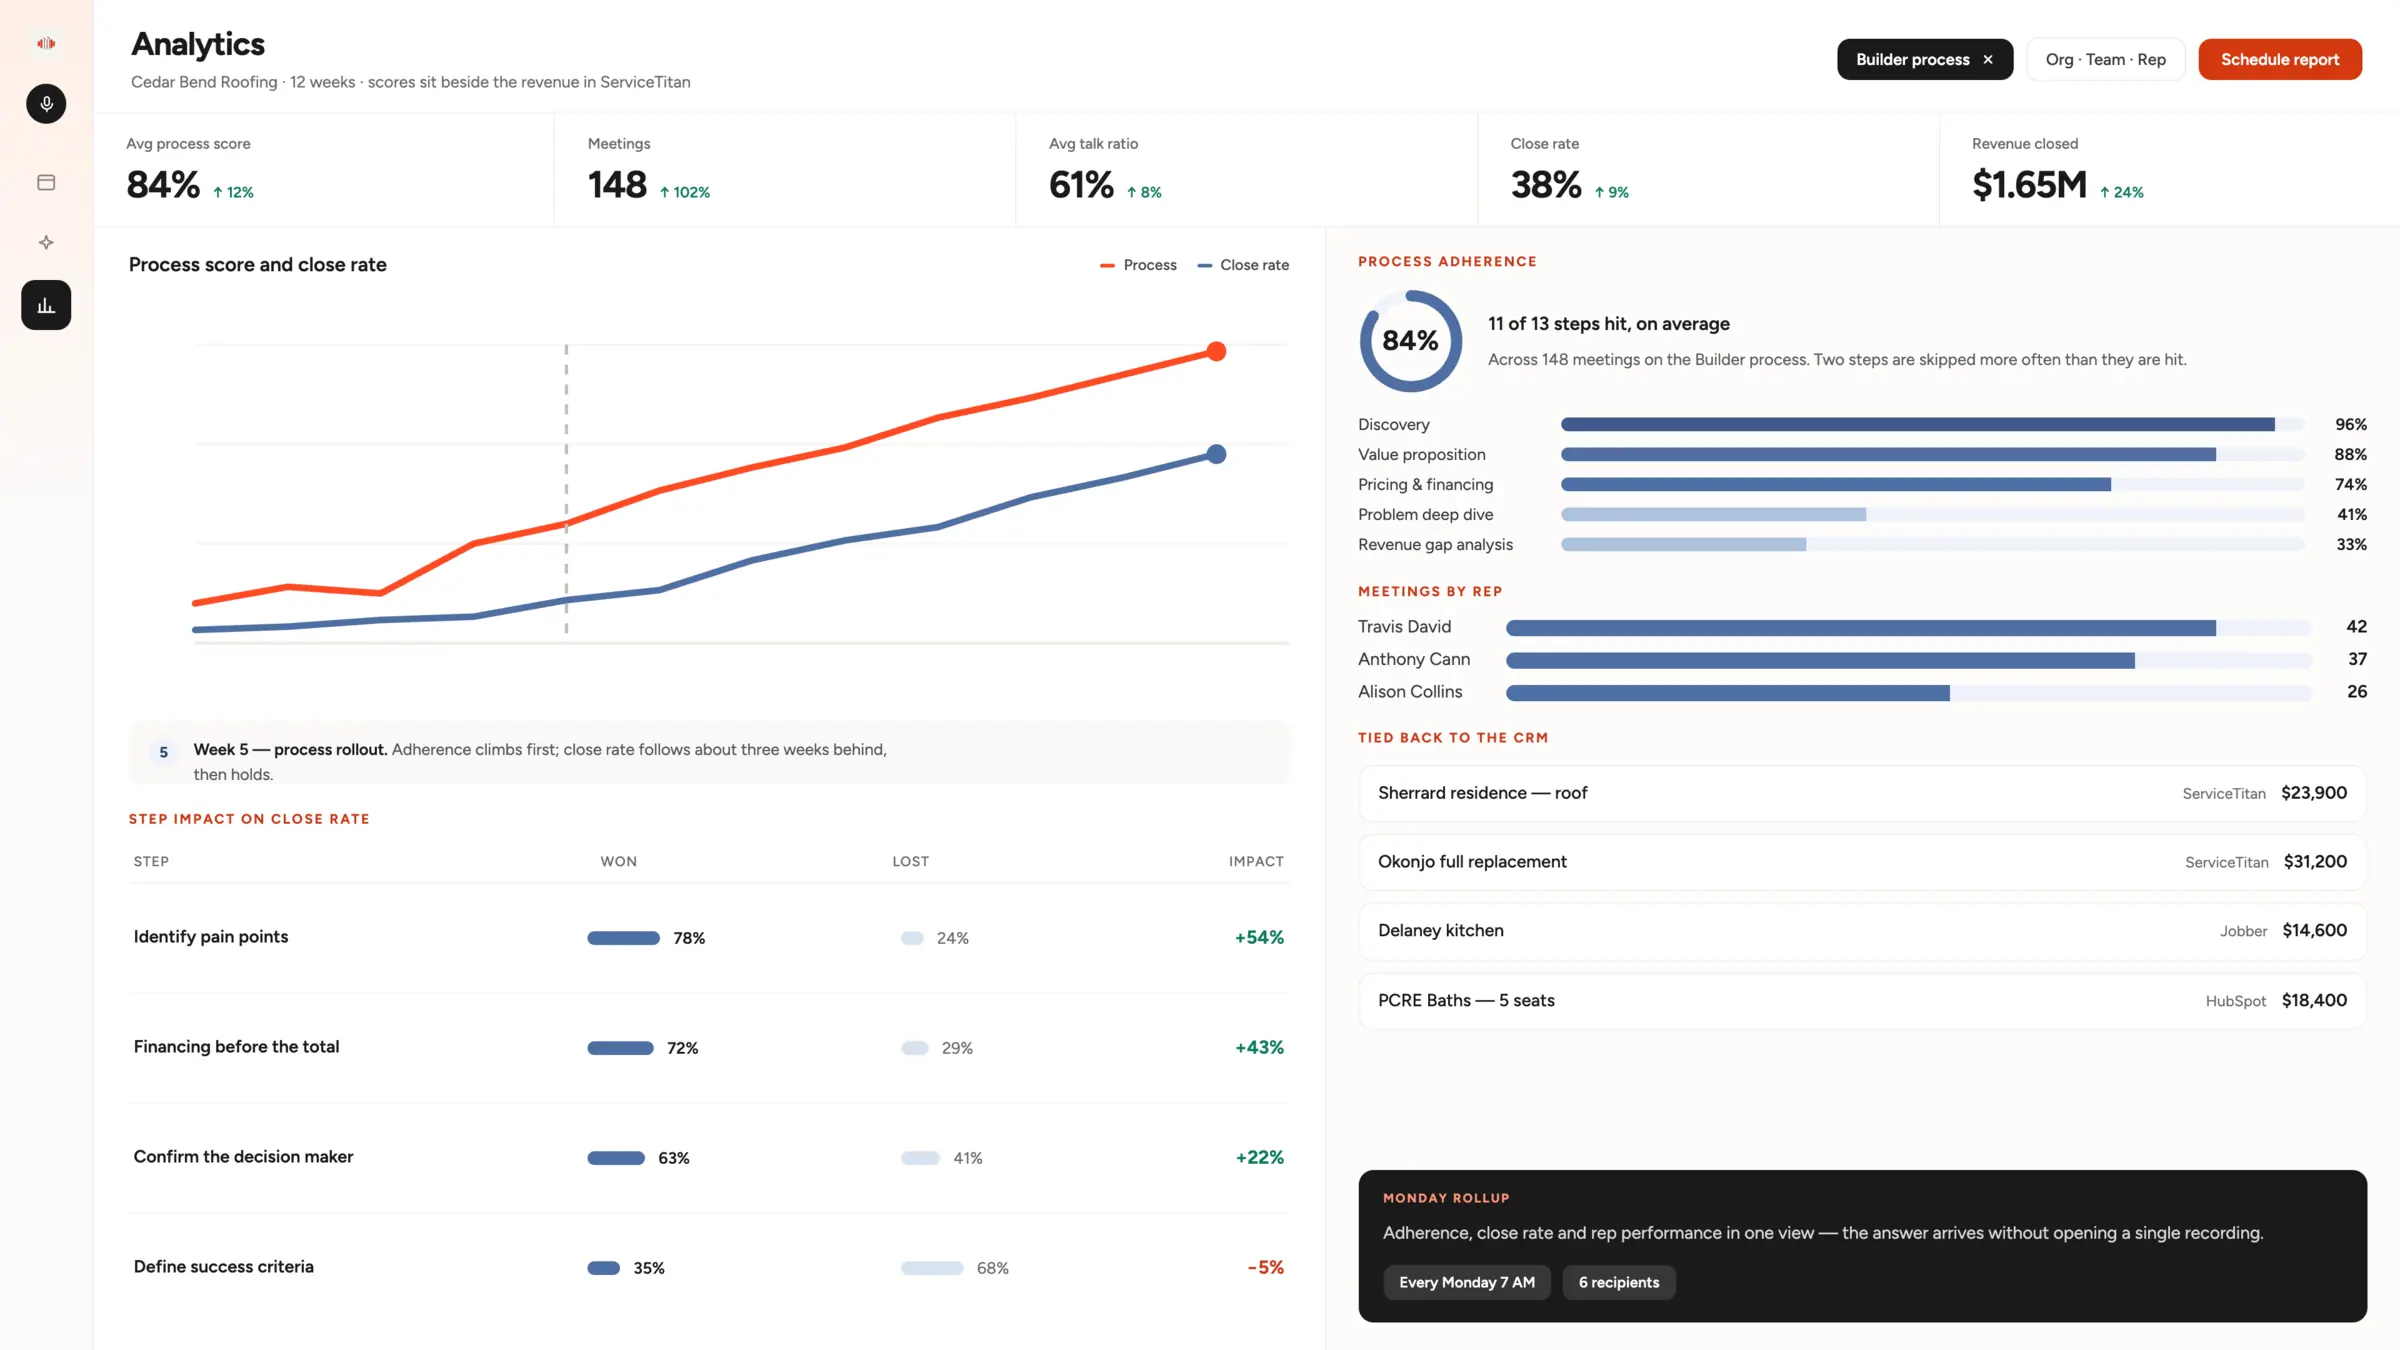Open the sparkle AI icon in sidebar
Viewport: 2400px width, 1350px height.
[x=46, y=242]
